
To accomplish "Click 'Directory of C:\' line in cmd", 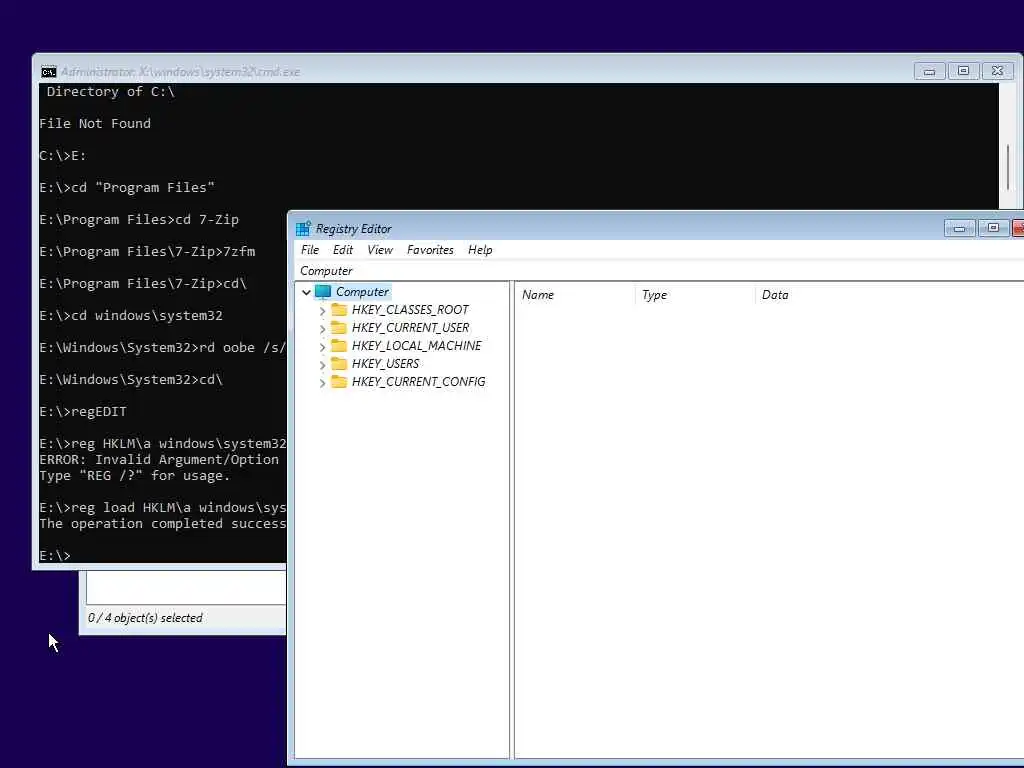I will 110,91.
